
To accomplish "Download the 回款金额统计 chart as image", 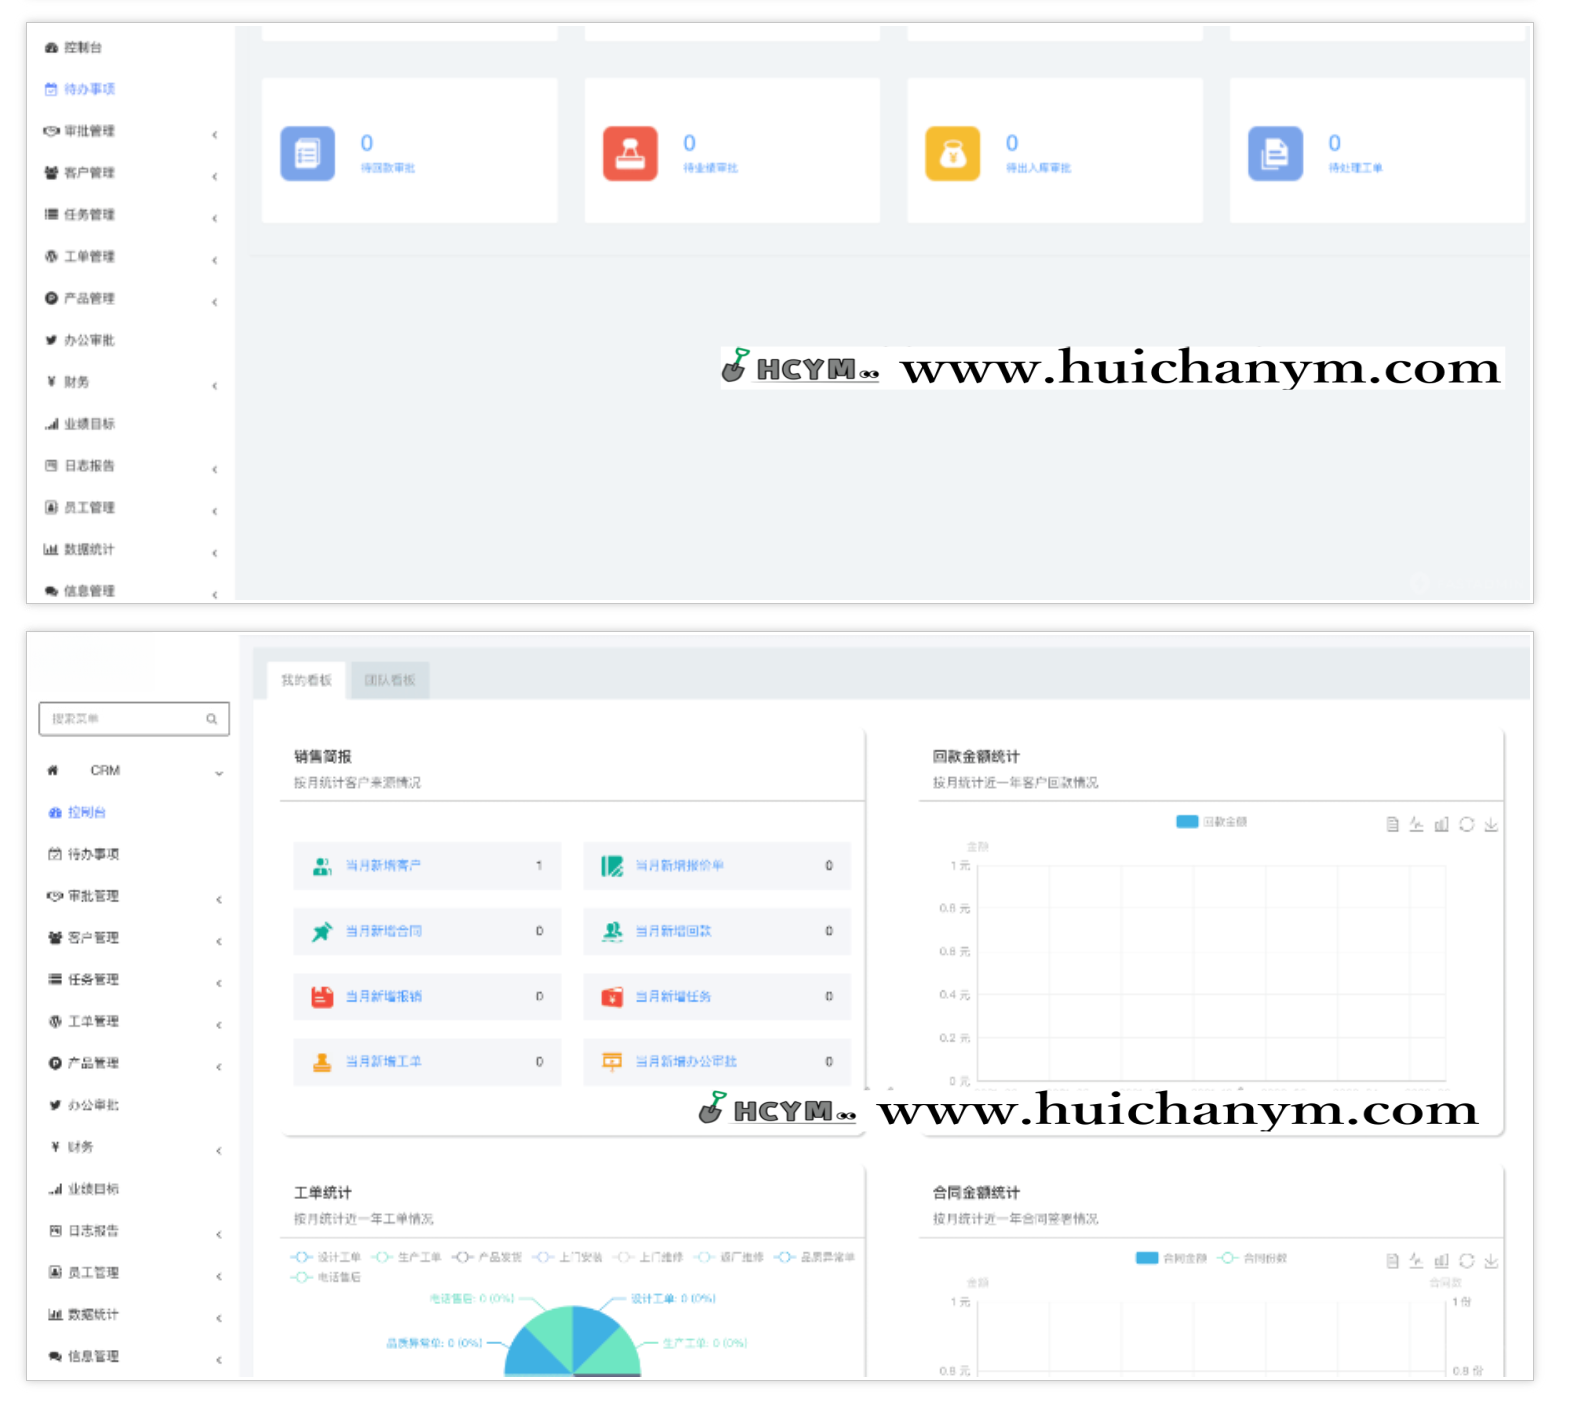I will point(1491,825).
